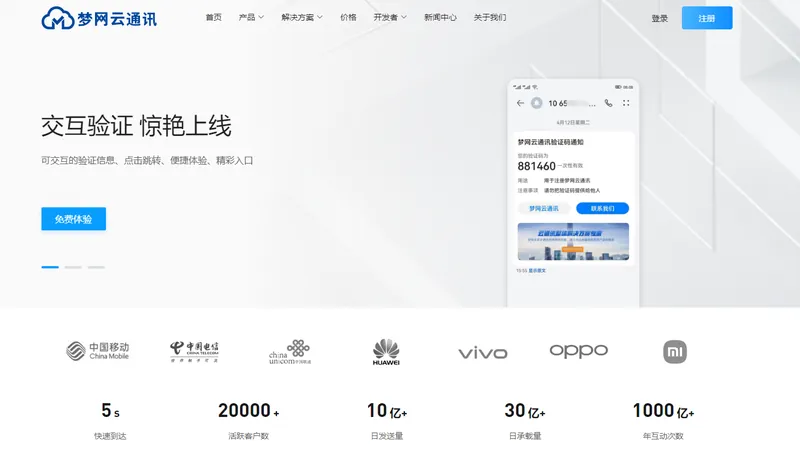The width and height of the screenshot is (800, 455).
Task: Go to 新闻中心
Action: [440, 17]
